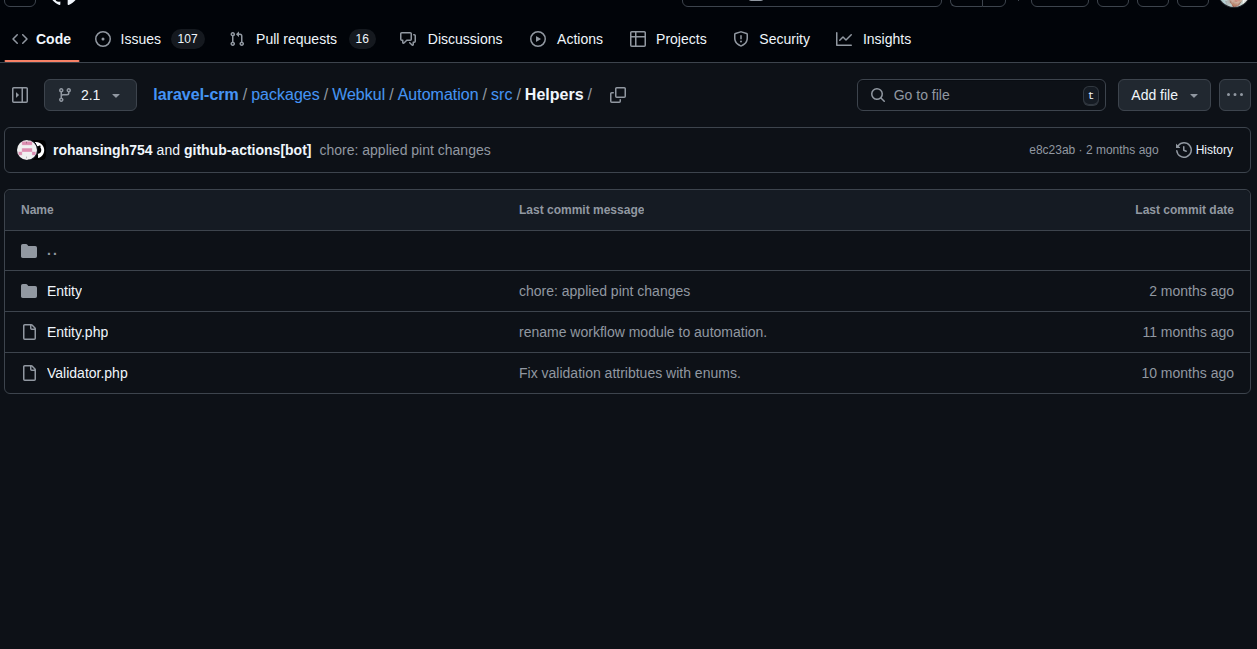
Task: Open rohansingh754 author link
Action: 103,150
